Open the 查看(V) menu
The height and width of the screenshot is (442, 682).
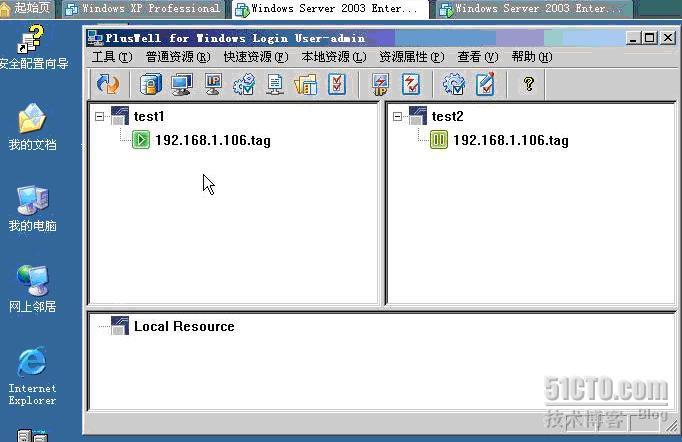coord(478,57)
